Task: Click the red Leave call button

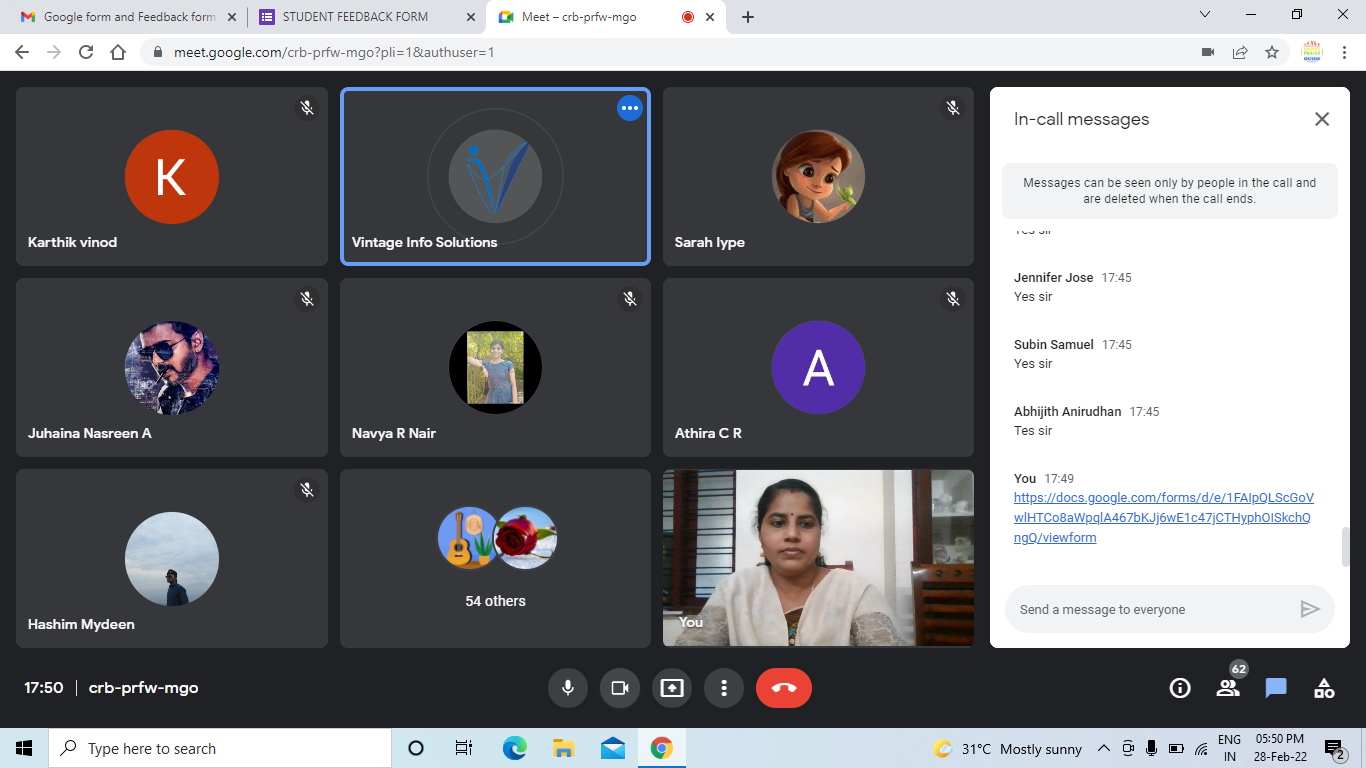Action: [784, 688]
